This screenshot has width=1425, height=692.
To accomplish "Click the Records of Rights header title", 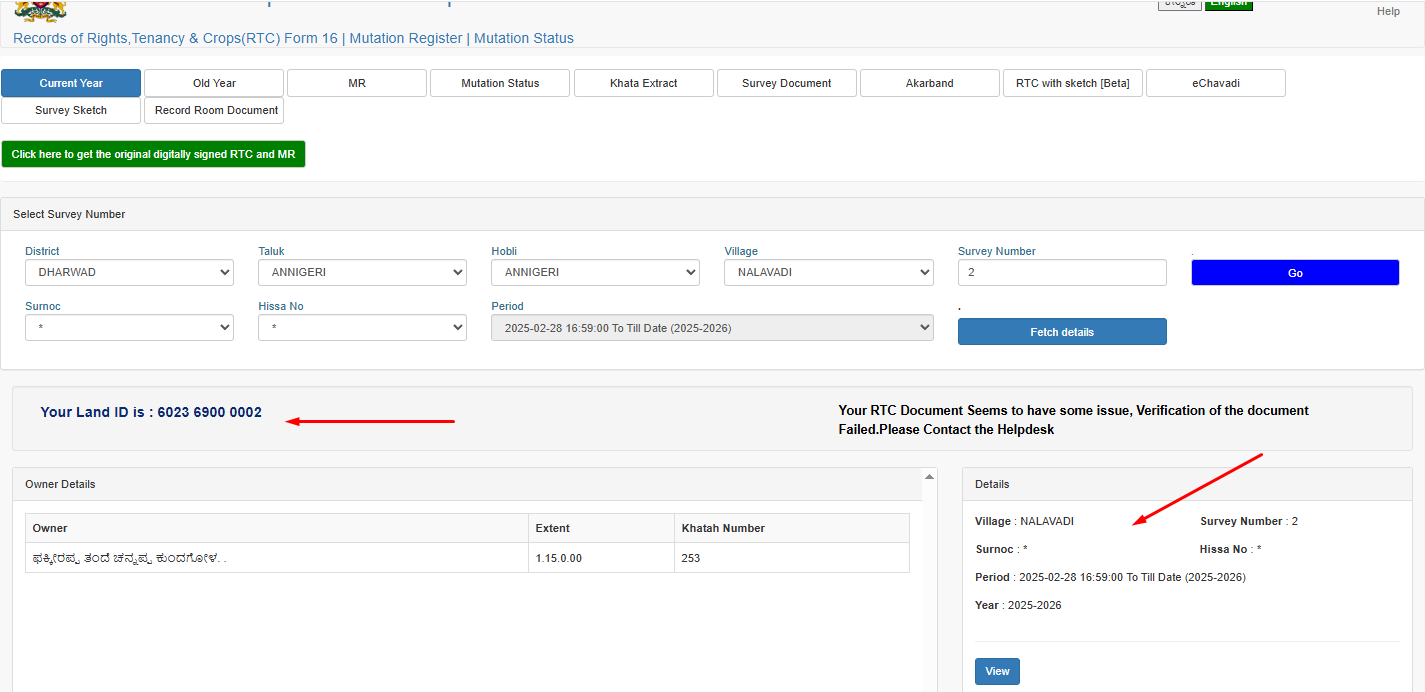I will (293, 38).
